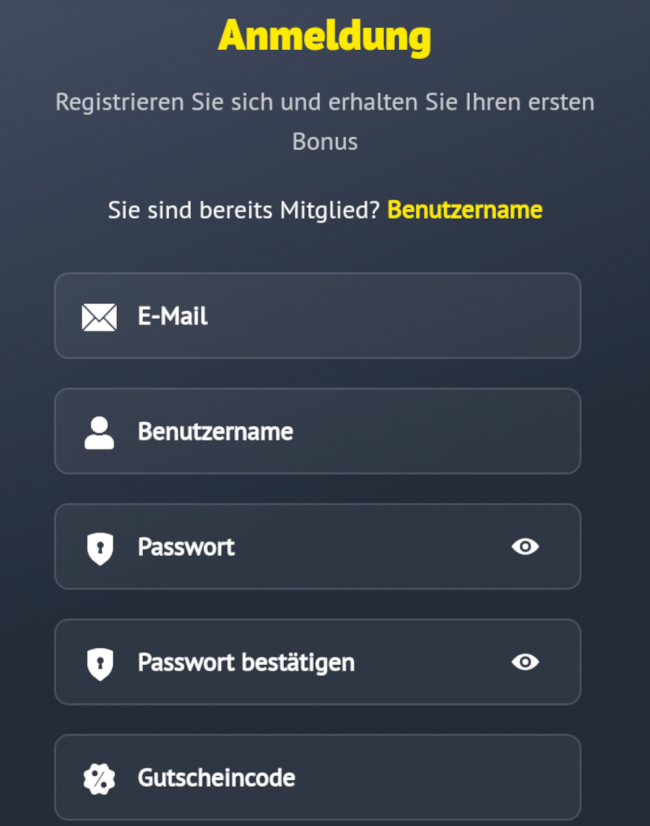Click the 'Registrieren Sie sich' subtitle text
The image size is (650, 826).
[x=324, y=102]
